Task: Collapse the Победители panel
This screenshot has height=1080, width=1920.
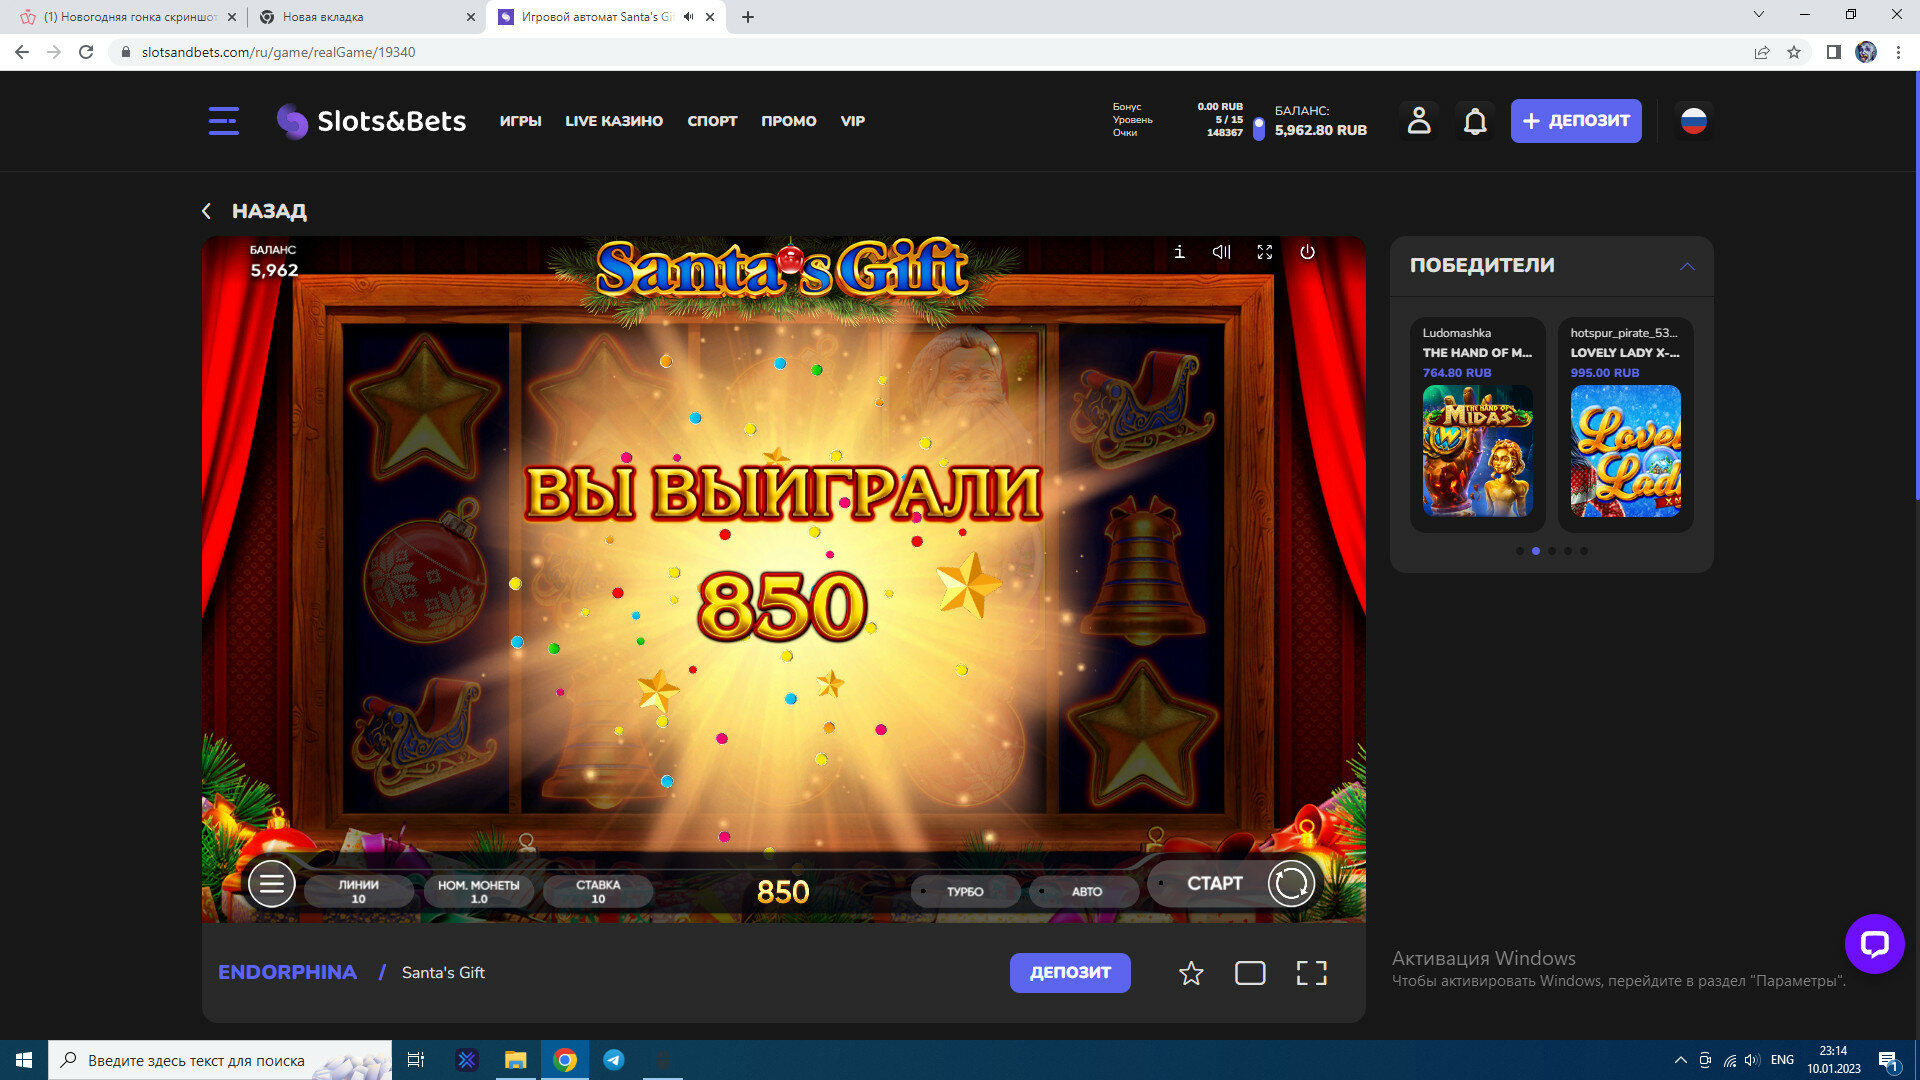Action: click(x=1687, y=266)
